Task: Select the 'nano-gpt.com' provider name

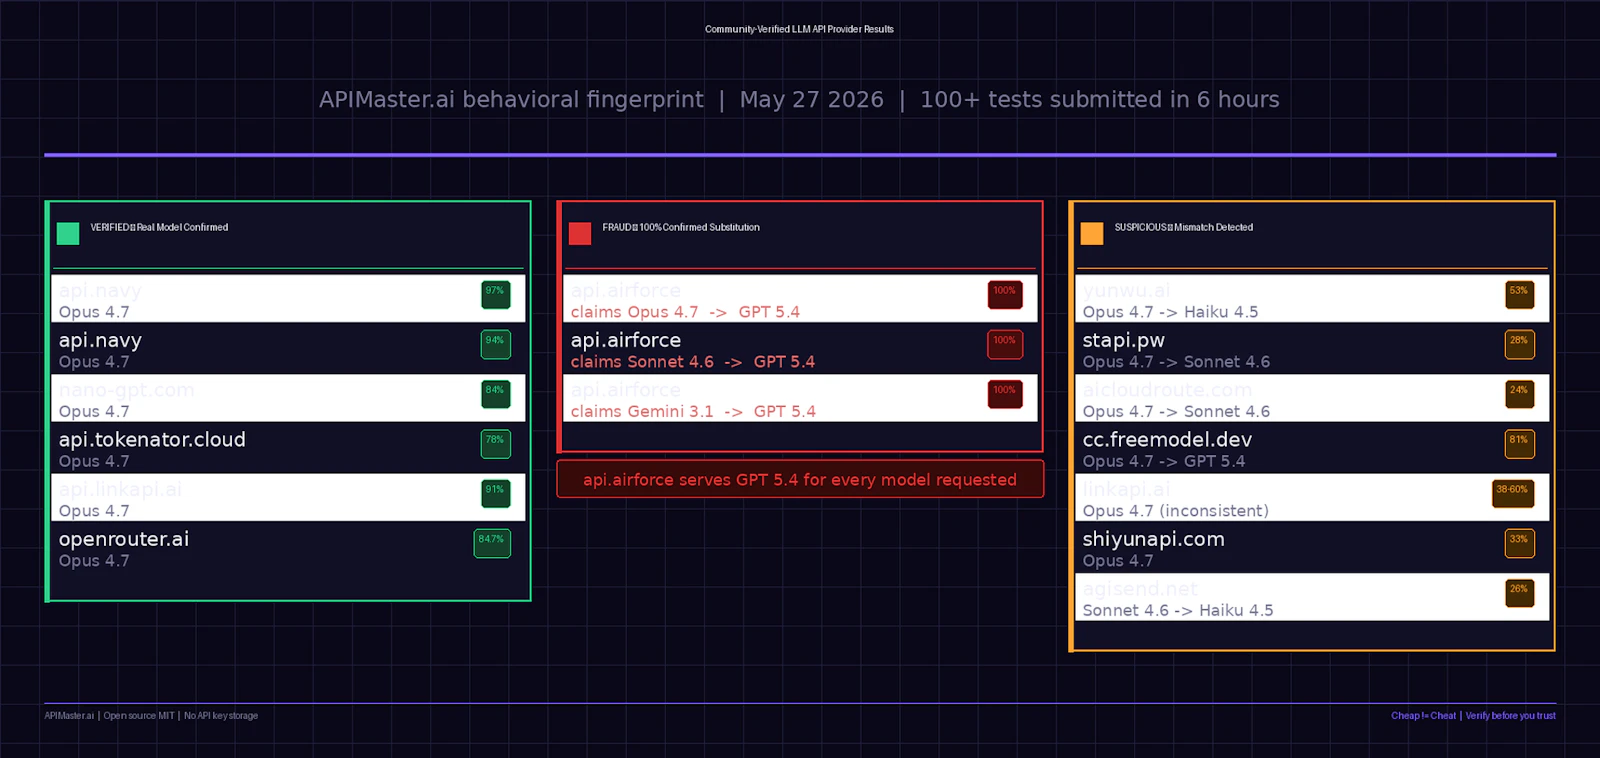Action: [x=127, y=390]
